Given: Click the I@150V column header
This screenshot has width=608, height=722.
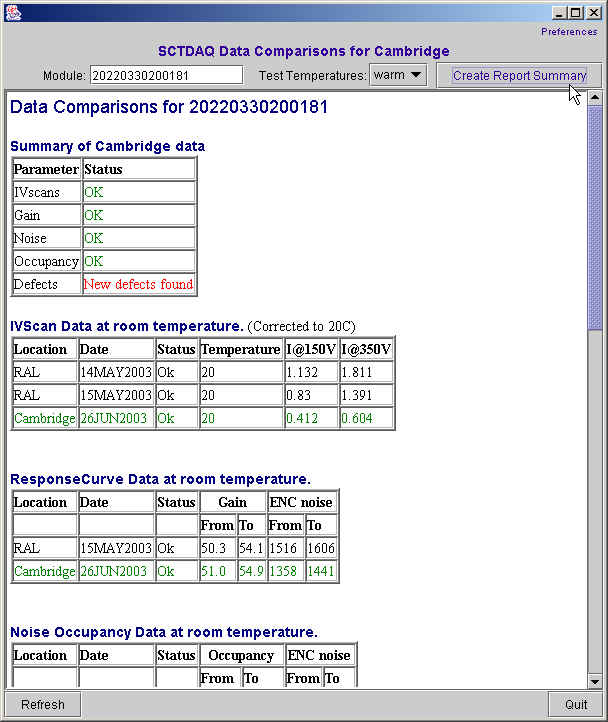Looking at the screenshot, I should click(x=311, y=349).
